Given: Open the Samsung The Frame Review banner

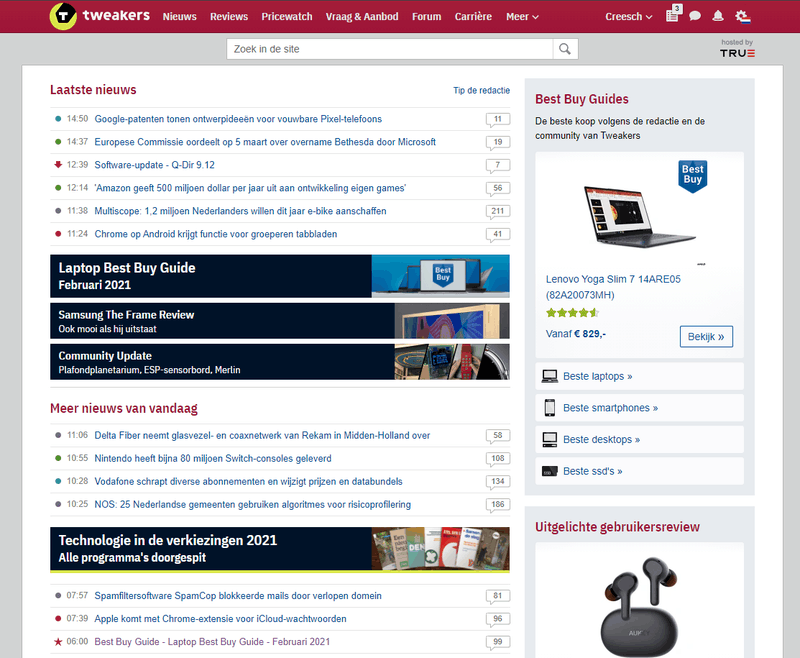Looking at the screenshot, I should pos(280,321).
